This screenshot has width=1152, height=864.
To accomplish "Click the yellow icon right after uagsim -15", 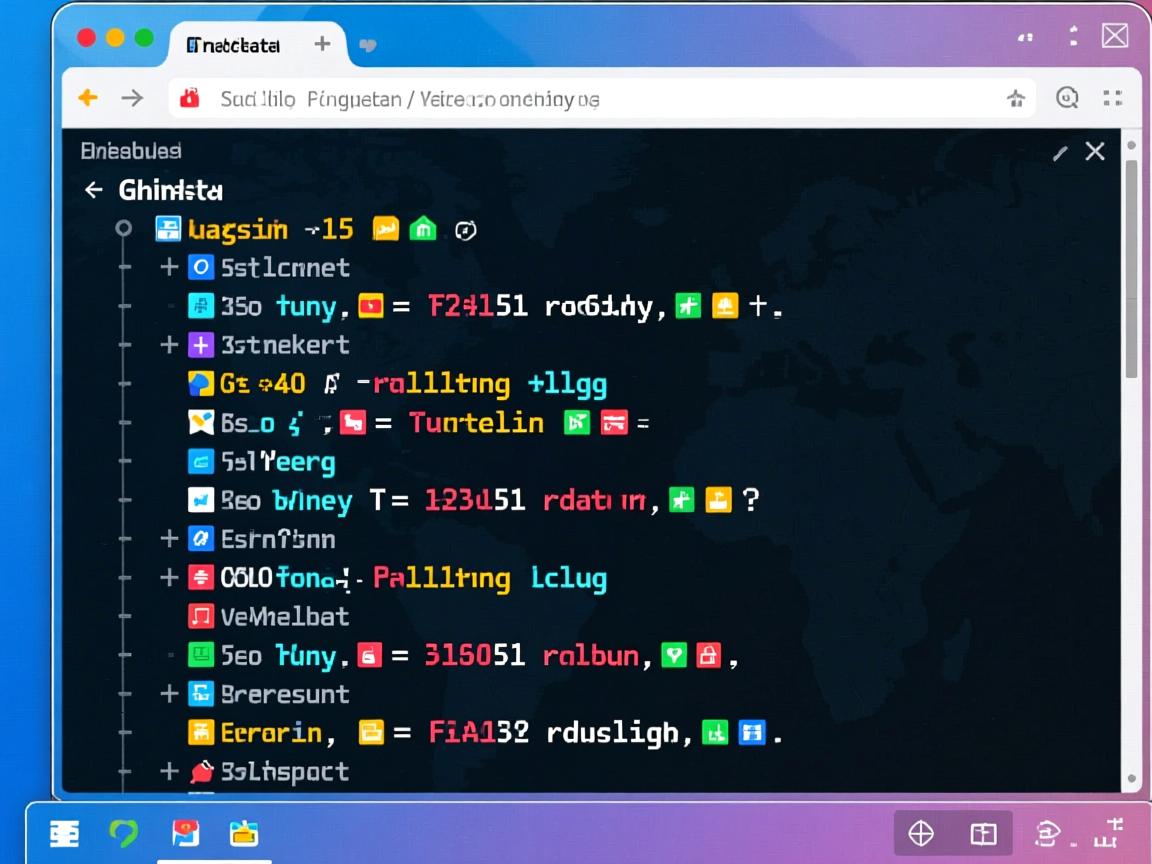I will [385, 229].
